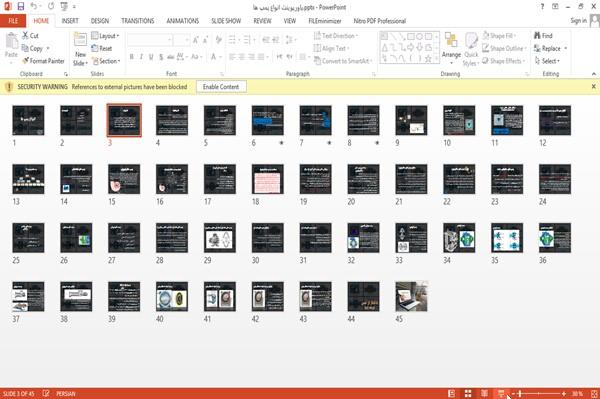The height and width of the screenshot is (399, 600).
Task: Click the Undo arrow in title bar
Action: click(x=34, y=7)
